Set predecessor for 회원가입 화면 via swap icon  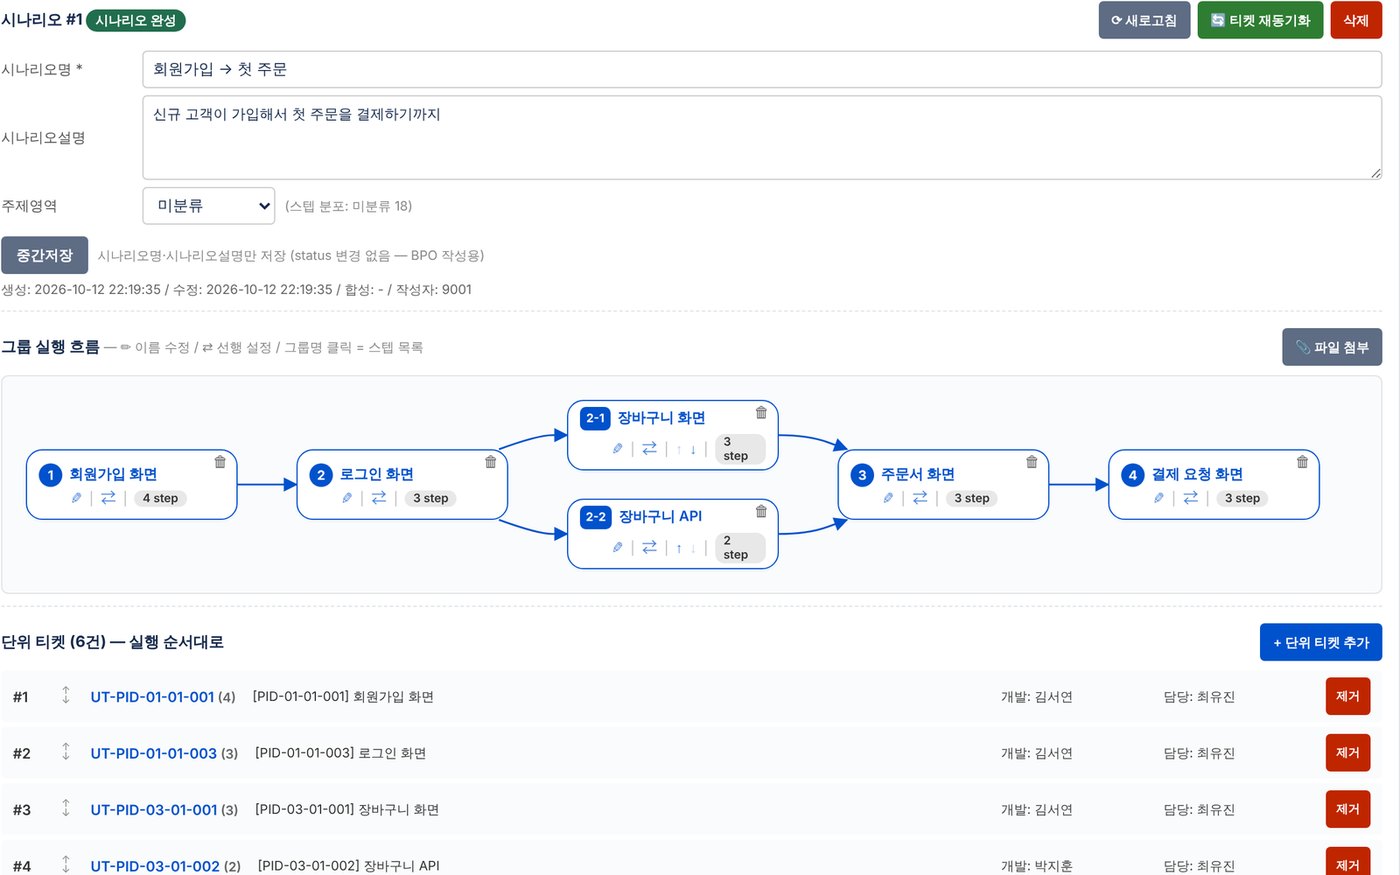108,498
